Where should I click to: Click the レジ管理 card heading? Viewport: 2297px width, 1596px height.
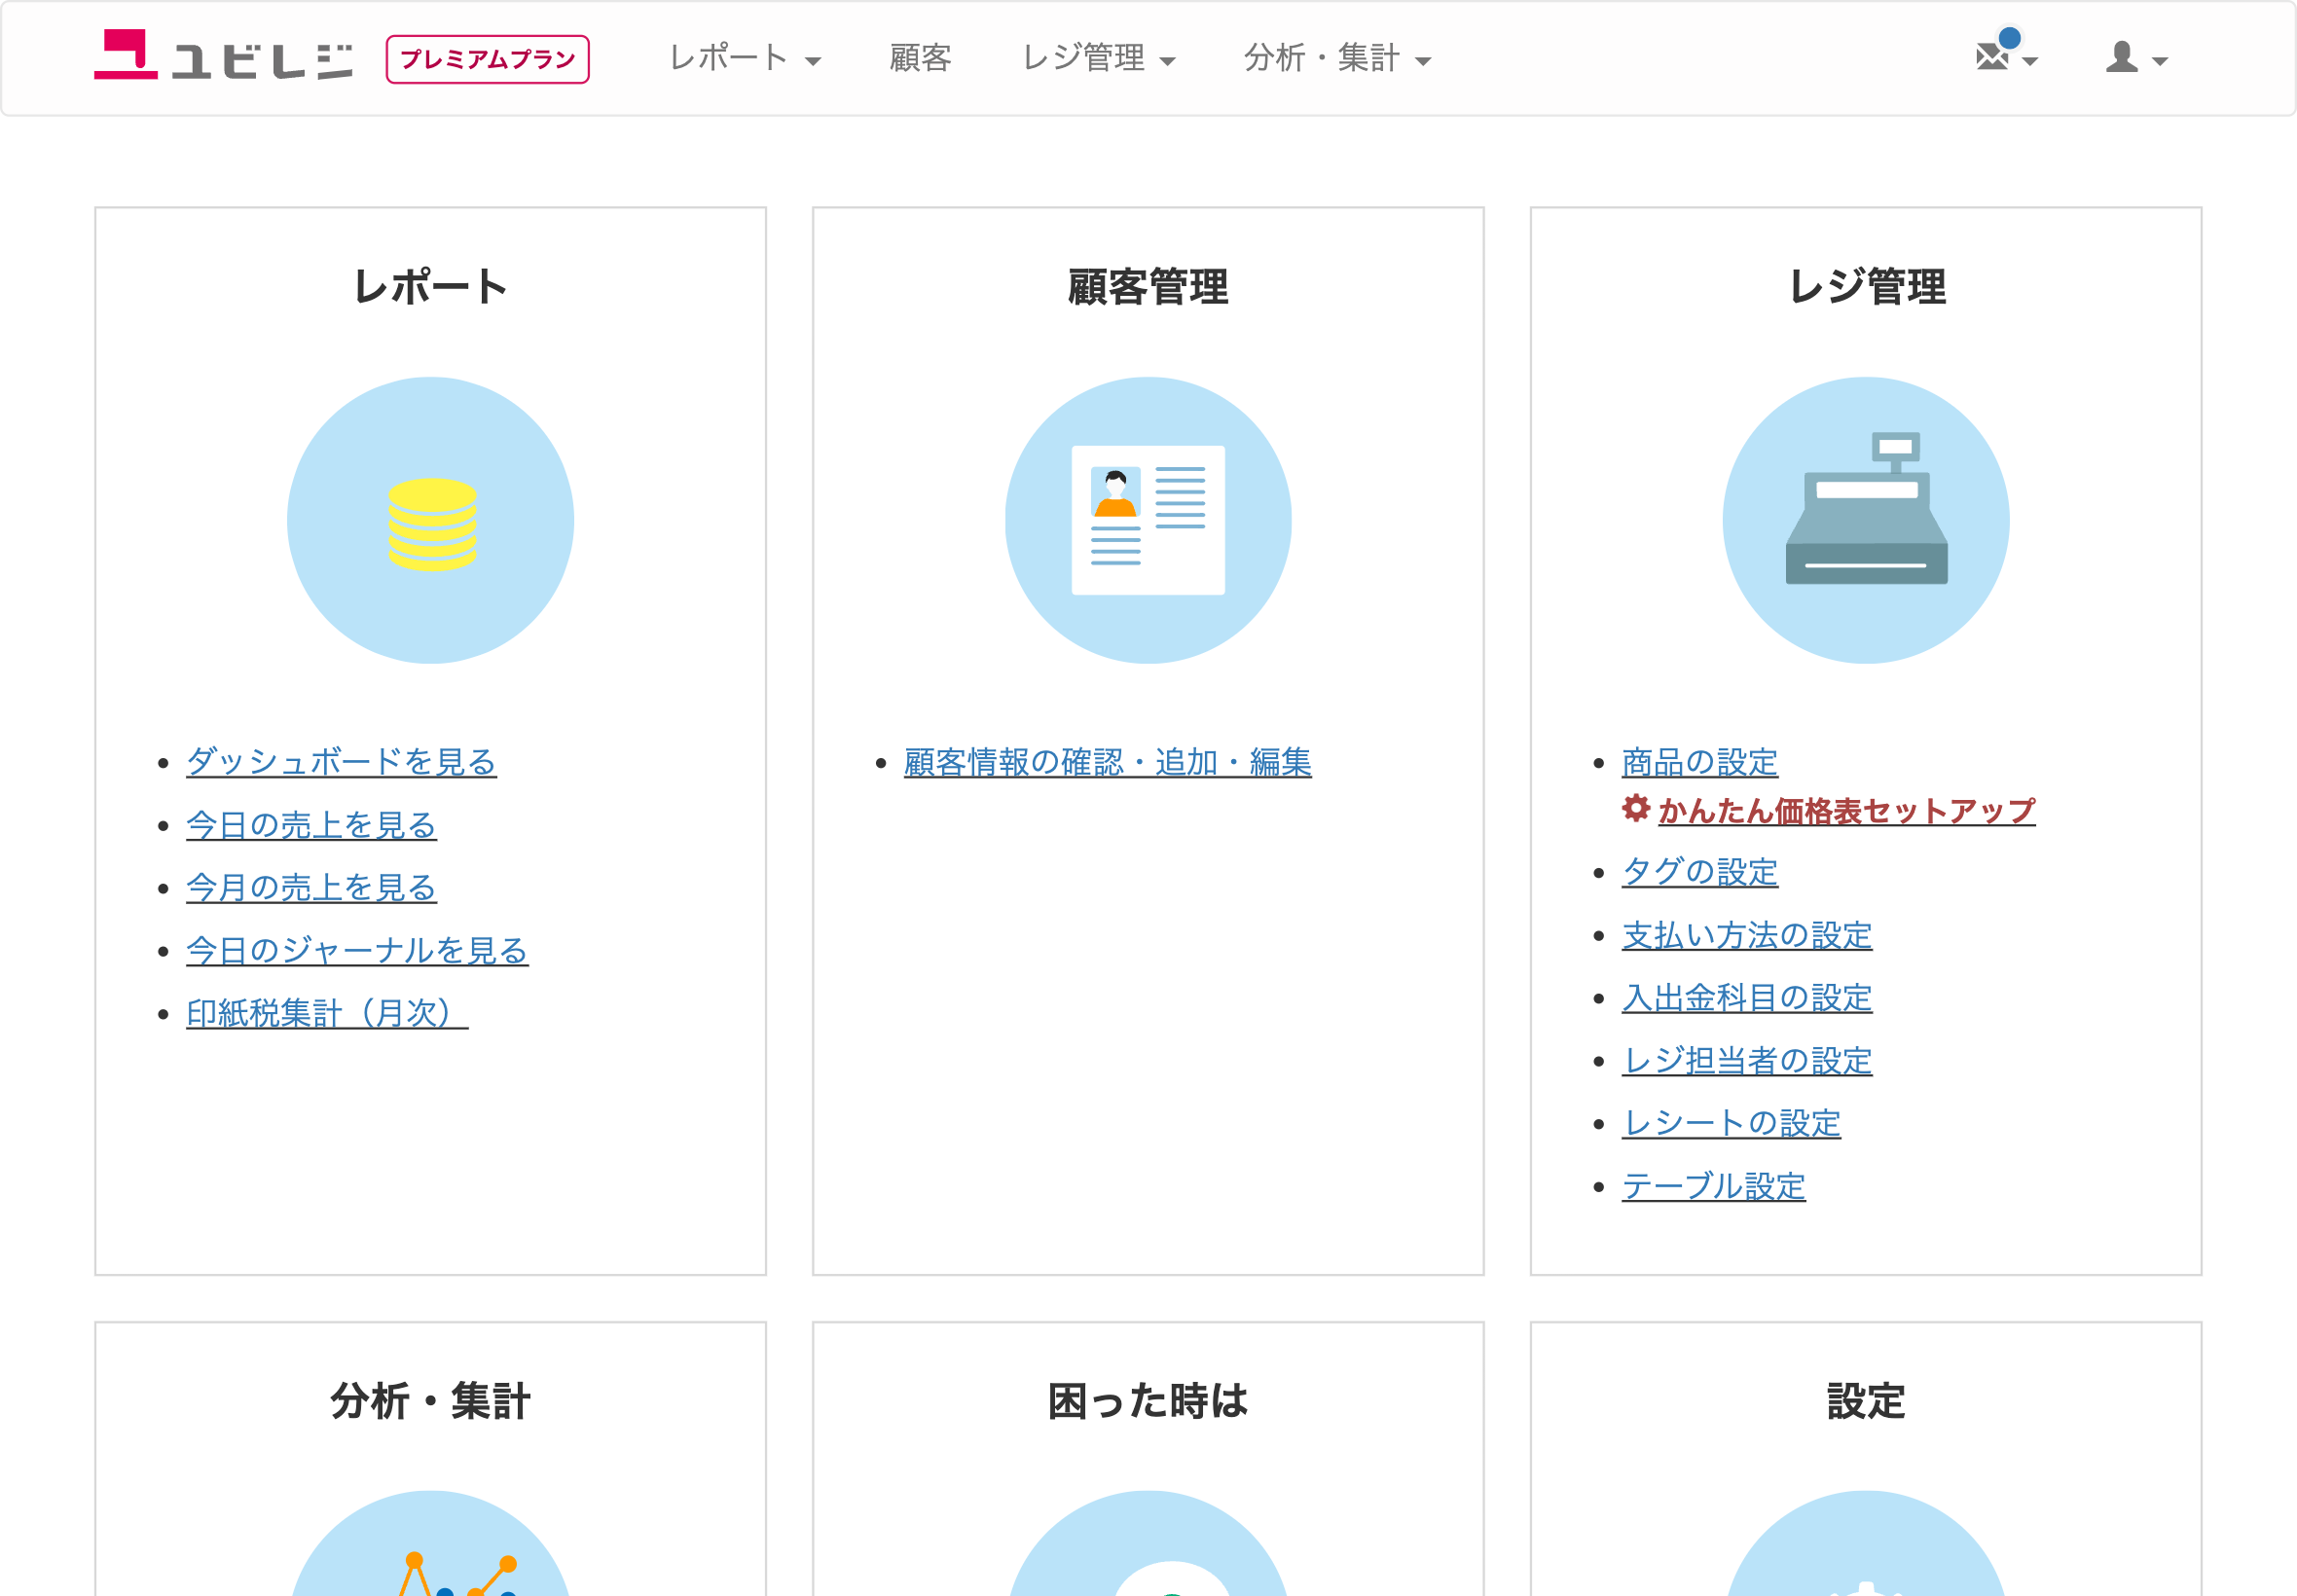coord(1866,286)
